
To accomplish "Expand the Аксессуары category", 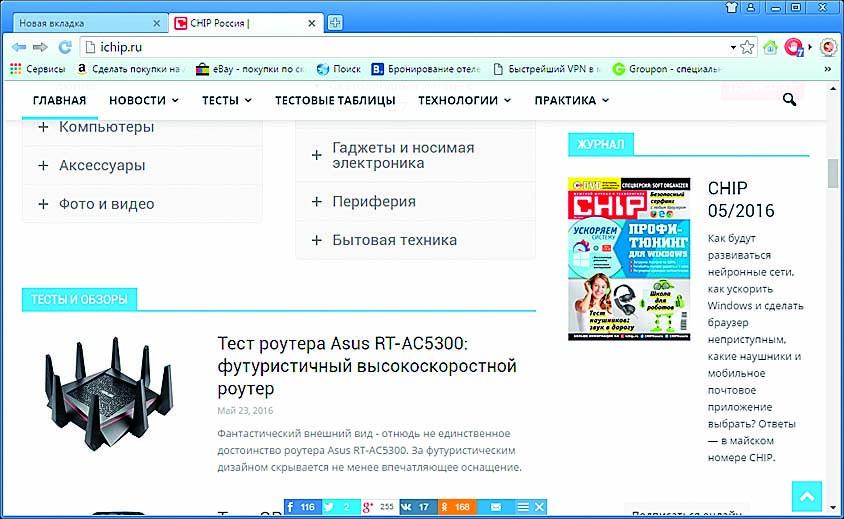I will (44, 165).
